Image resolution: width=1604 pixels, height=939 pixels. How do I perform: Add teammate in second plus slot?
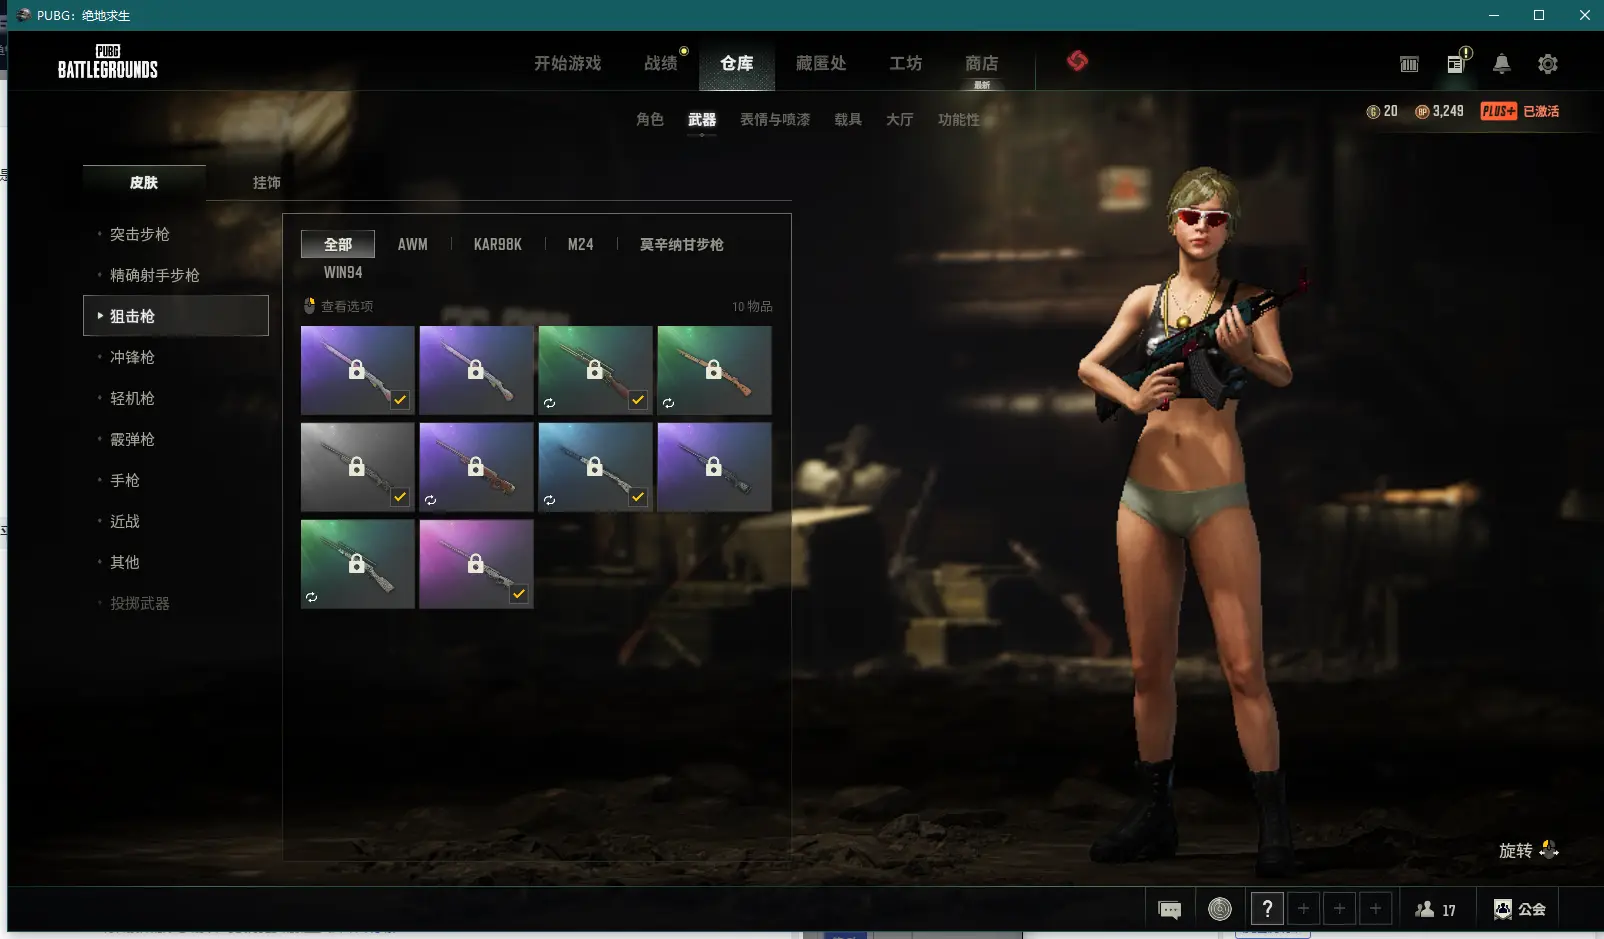click(1339, 909)
